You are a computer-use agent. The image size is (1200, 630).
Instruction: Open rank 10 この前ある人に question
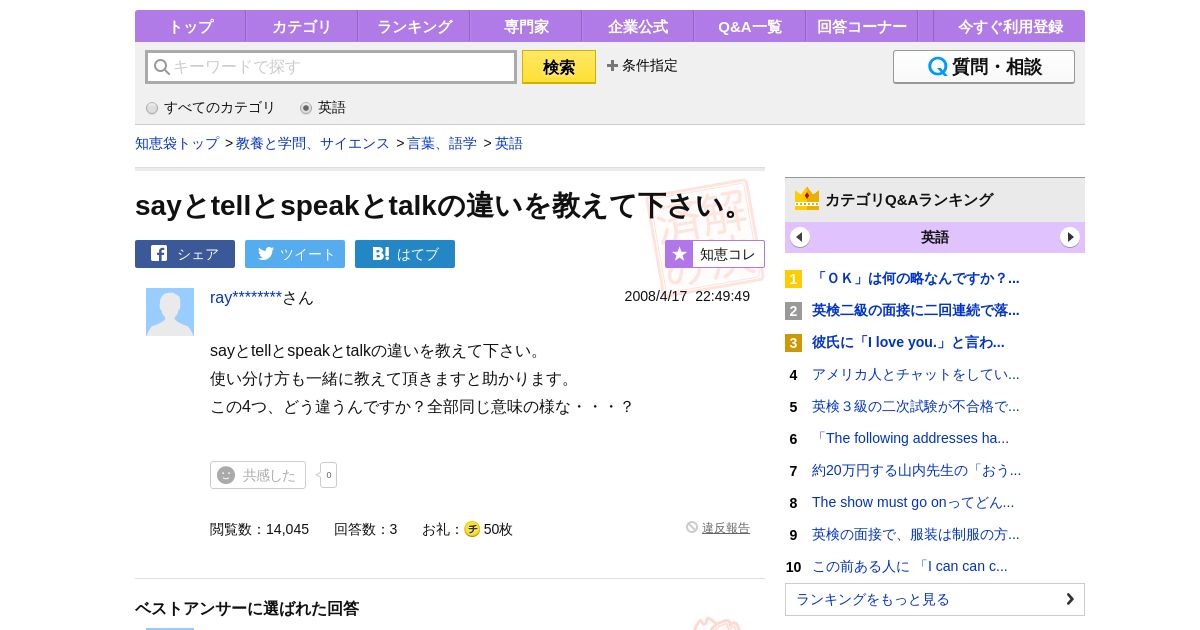click(910, 566)
